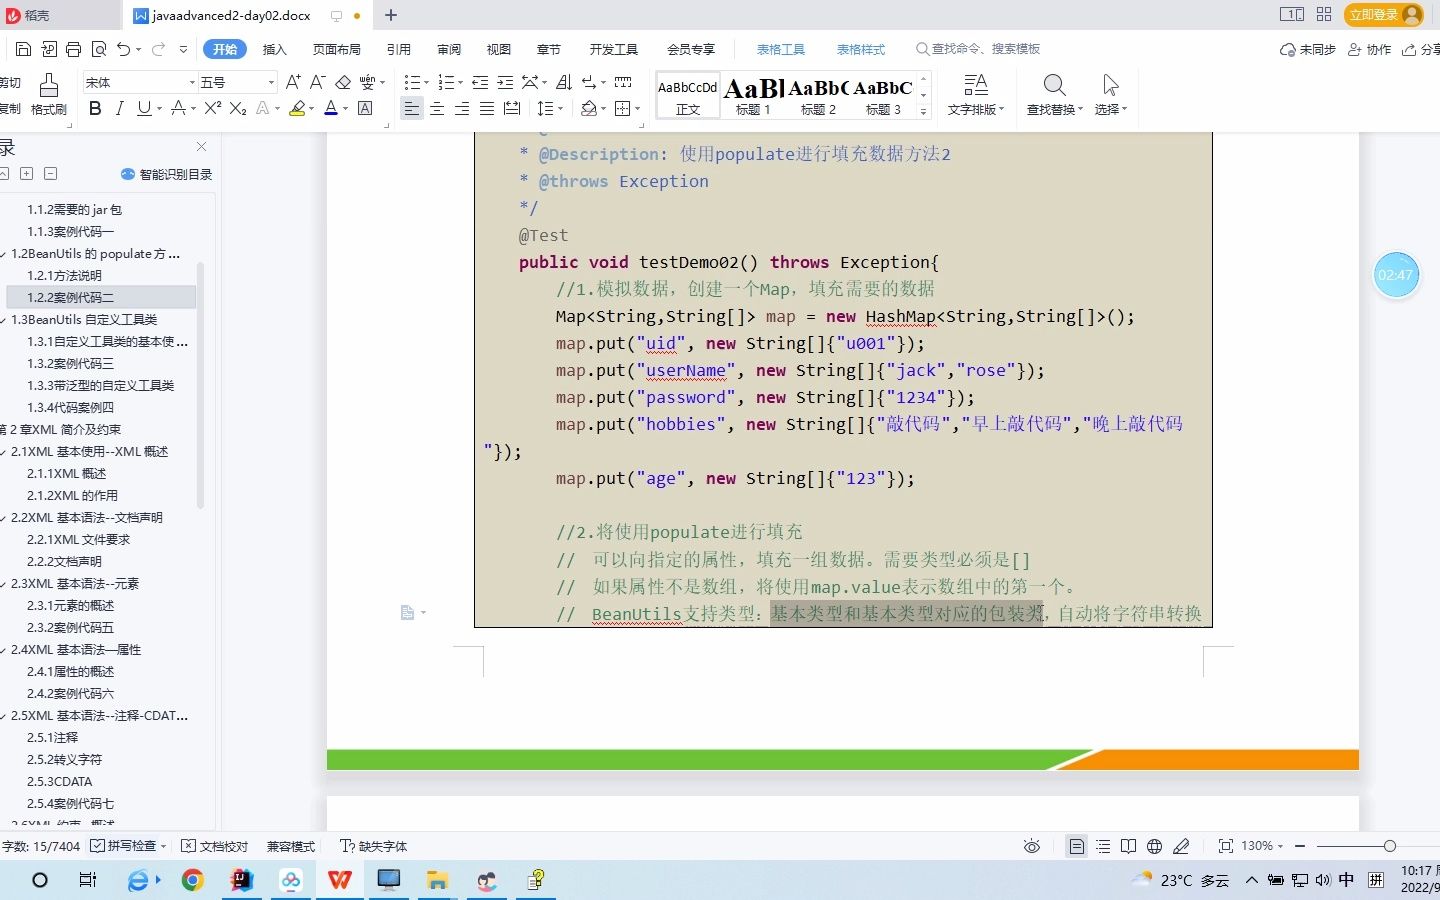The image size is (1440, 900).
Task: Expand the styles gallery list
Action: (x=924, y=111)
